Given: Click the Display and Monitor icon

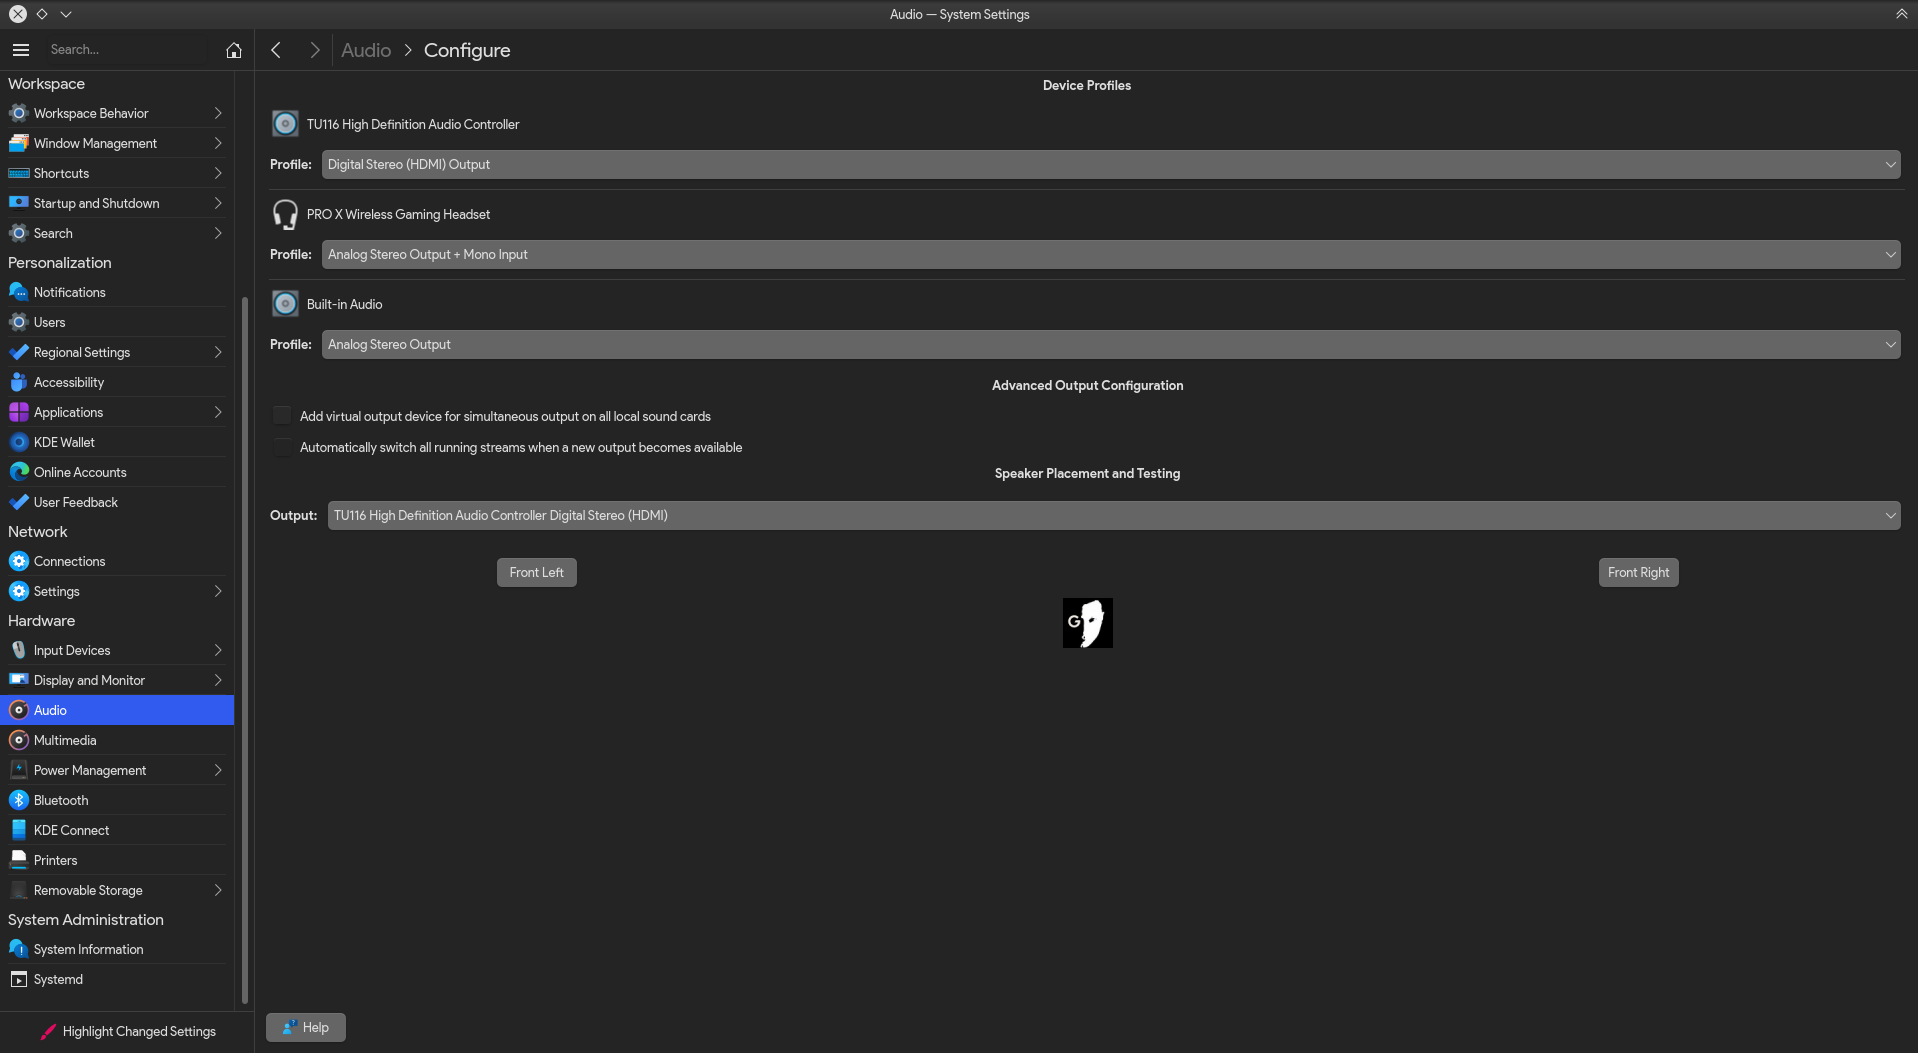Looking at the screenshot, I should [x=18, y=680].
